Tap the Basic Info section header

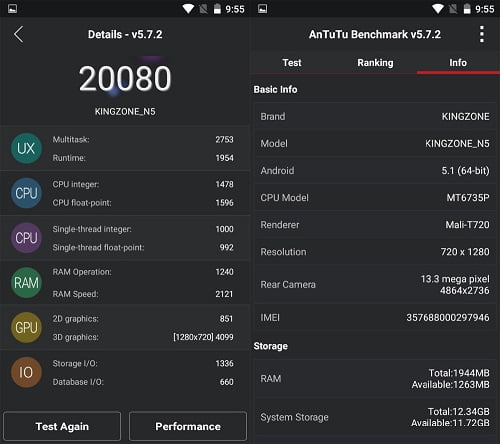pyautogui.click(x=275, y=89)
